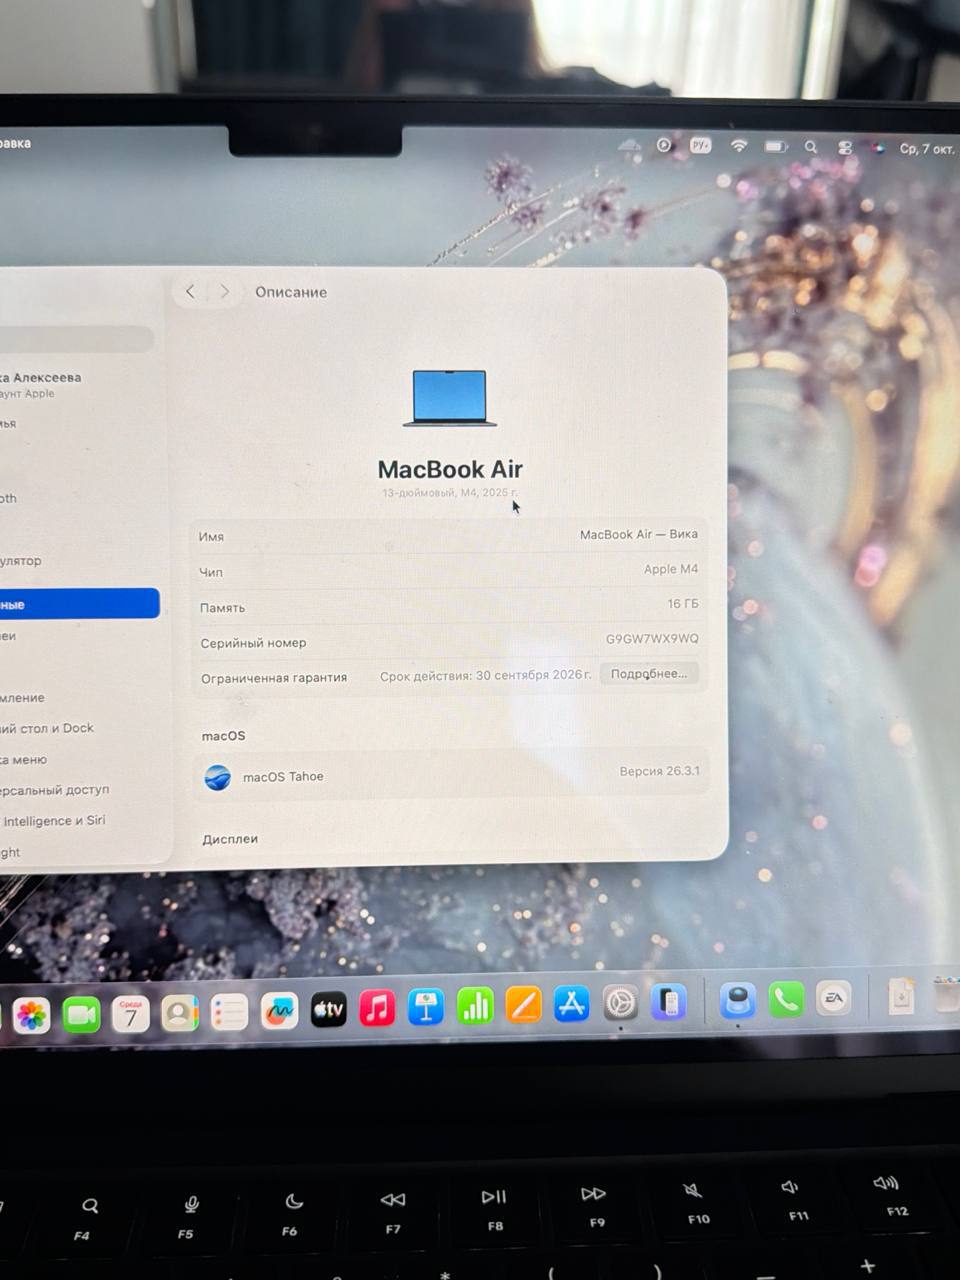Image resolution: width=960 pixels, height=1280 pixels.
Task: Open the Photos app in the Dock
Action: pyautogui.click(x=32, y=1016)
